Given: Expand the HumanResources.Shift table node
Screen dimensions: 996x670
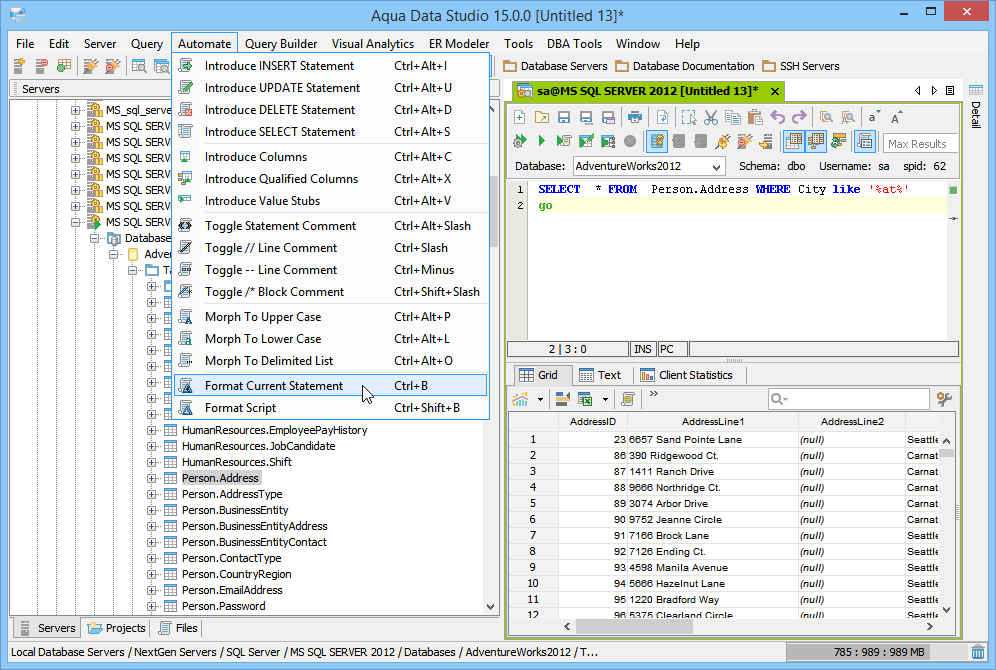Looking at the screenshot, I should coord(151,462).
